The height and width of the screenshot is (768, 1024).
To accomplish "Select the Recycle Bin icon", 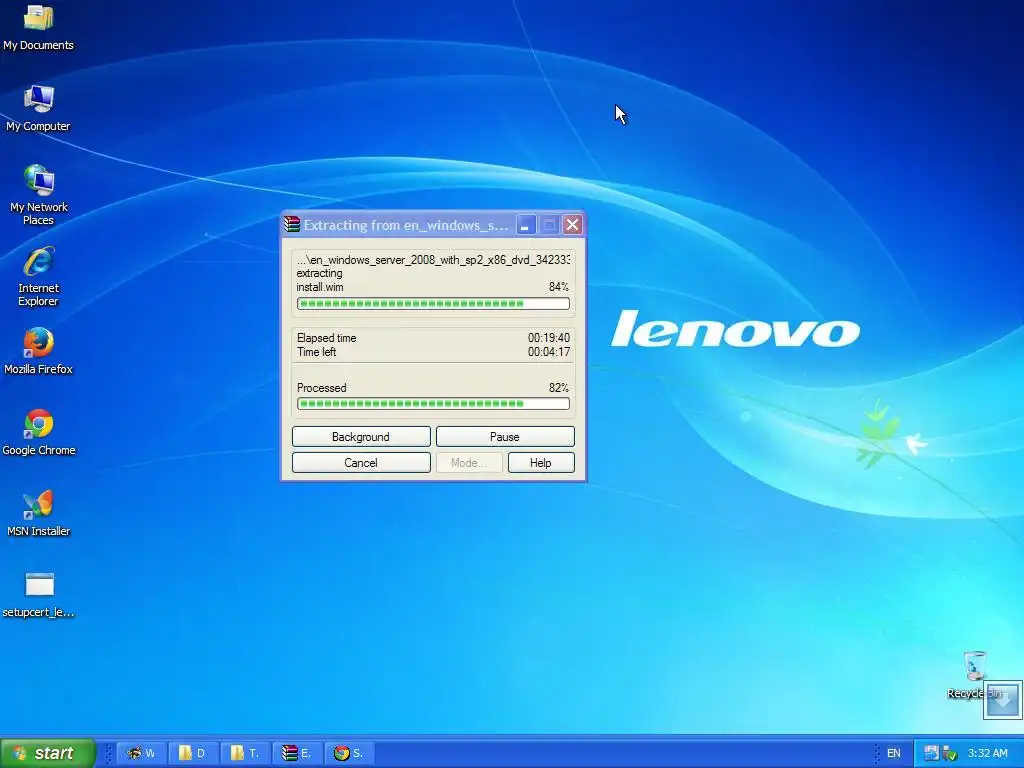I will 974,675.
